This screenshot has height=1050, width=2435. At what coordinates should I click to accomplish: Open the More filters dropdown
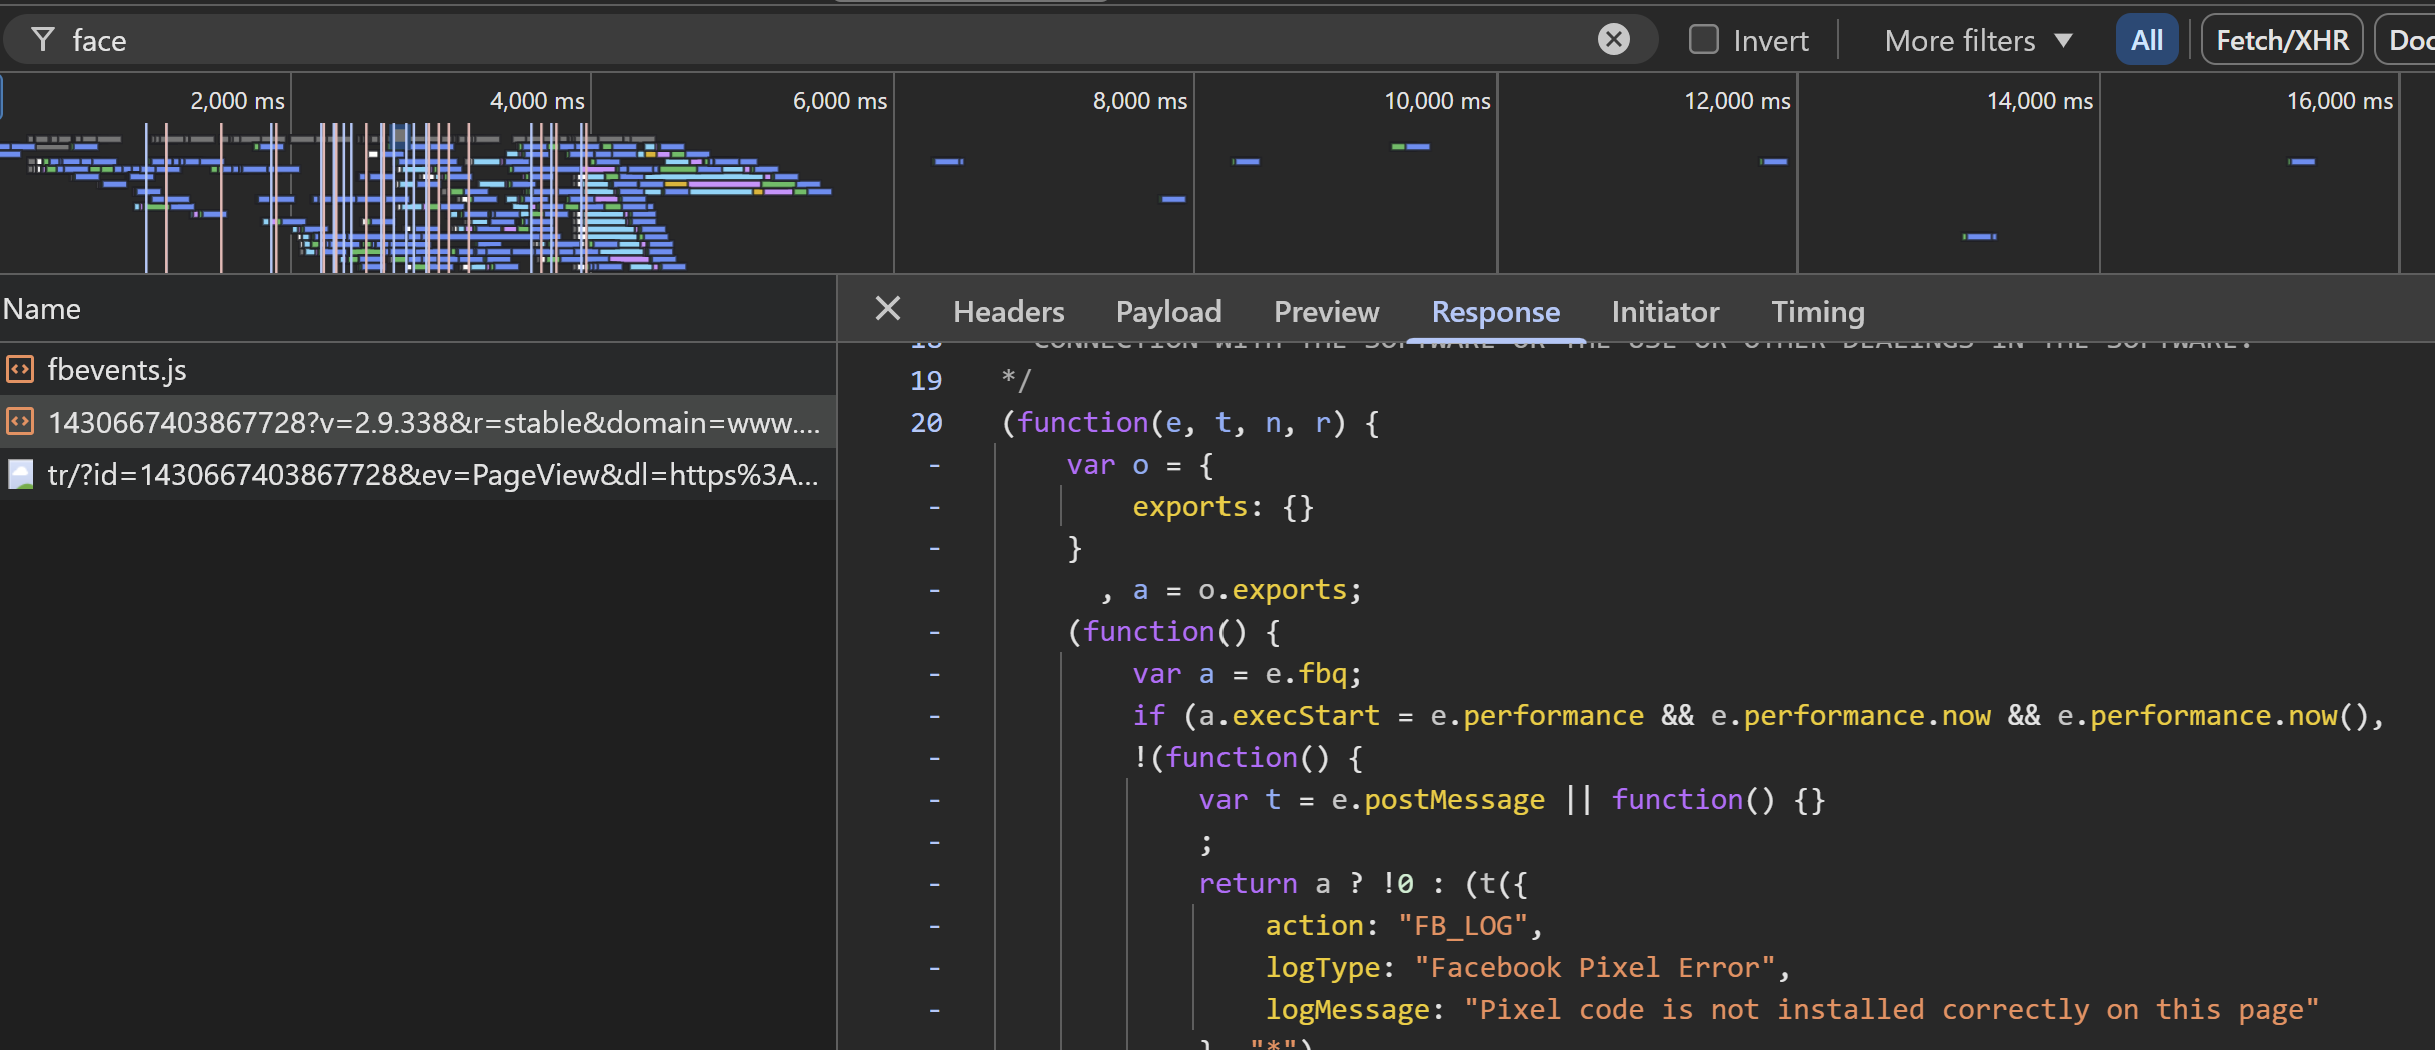click(1978, 41)
